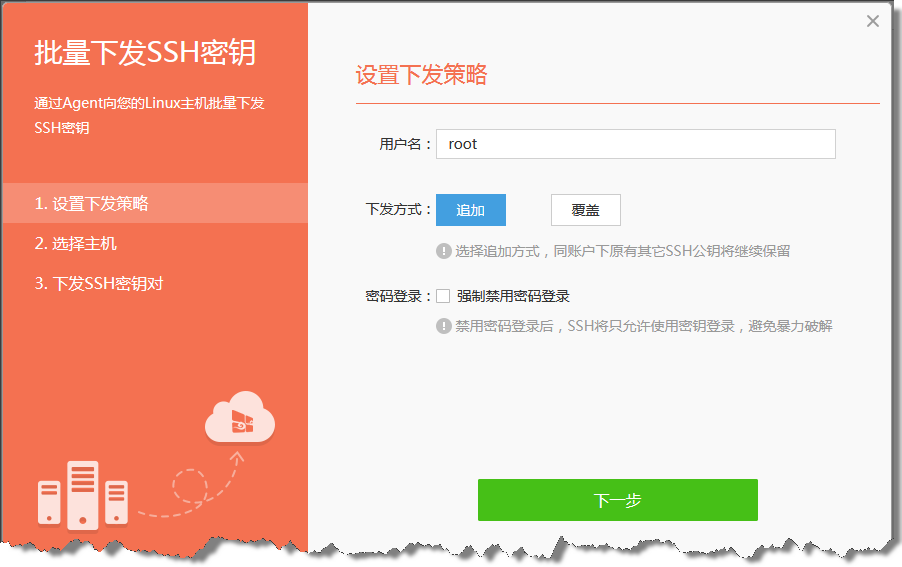The image size is (902, 567).
Task: Click the 设置下发策略 heading
Action: (x=421, y=76)
